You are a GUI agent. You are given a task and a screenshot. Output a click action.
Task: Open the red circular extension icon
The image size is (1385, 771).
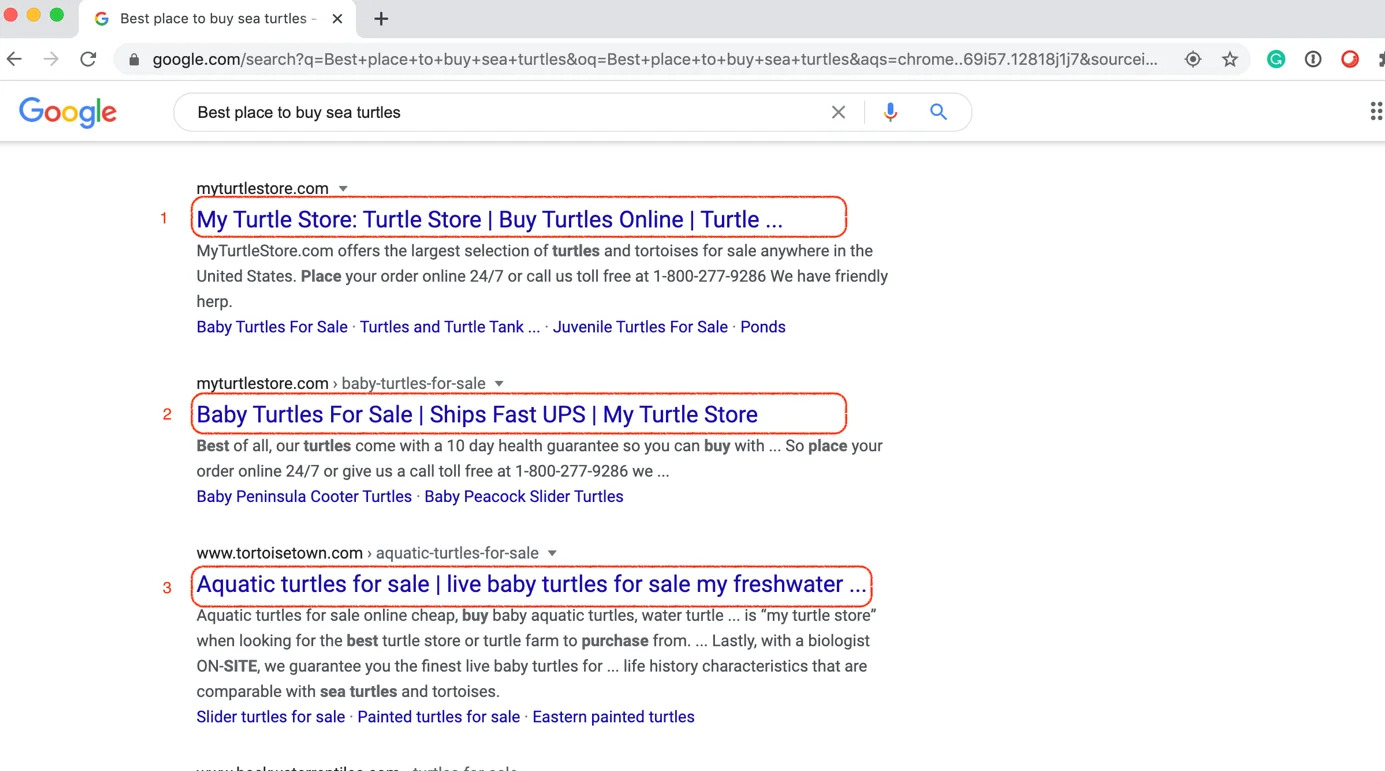(x=1350, y=60)
